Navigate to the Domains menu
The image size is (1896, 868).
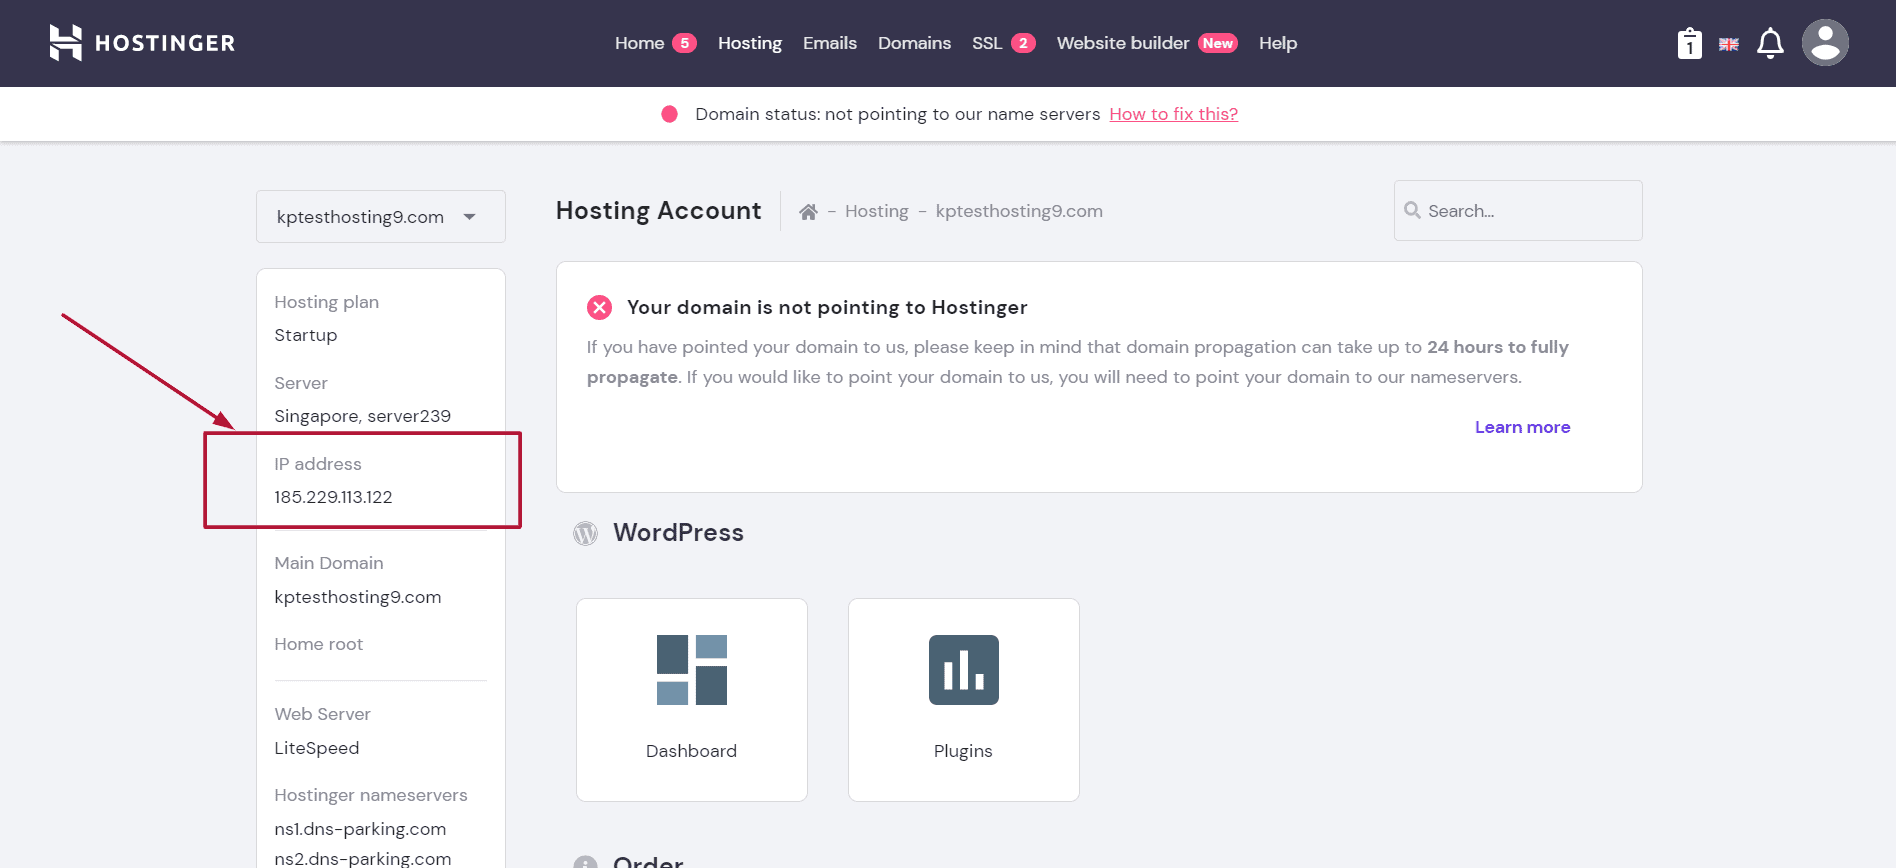point(914,43)
